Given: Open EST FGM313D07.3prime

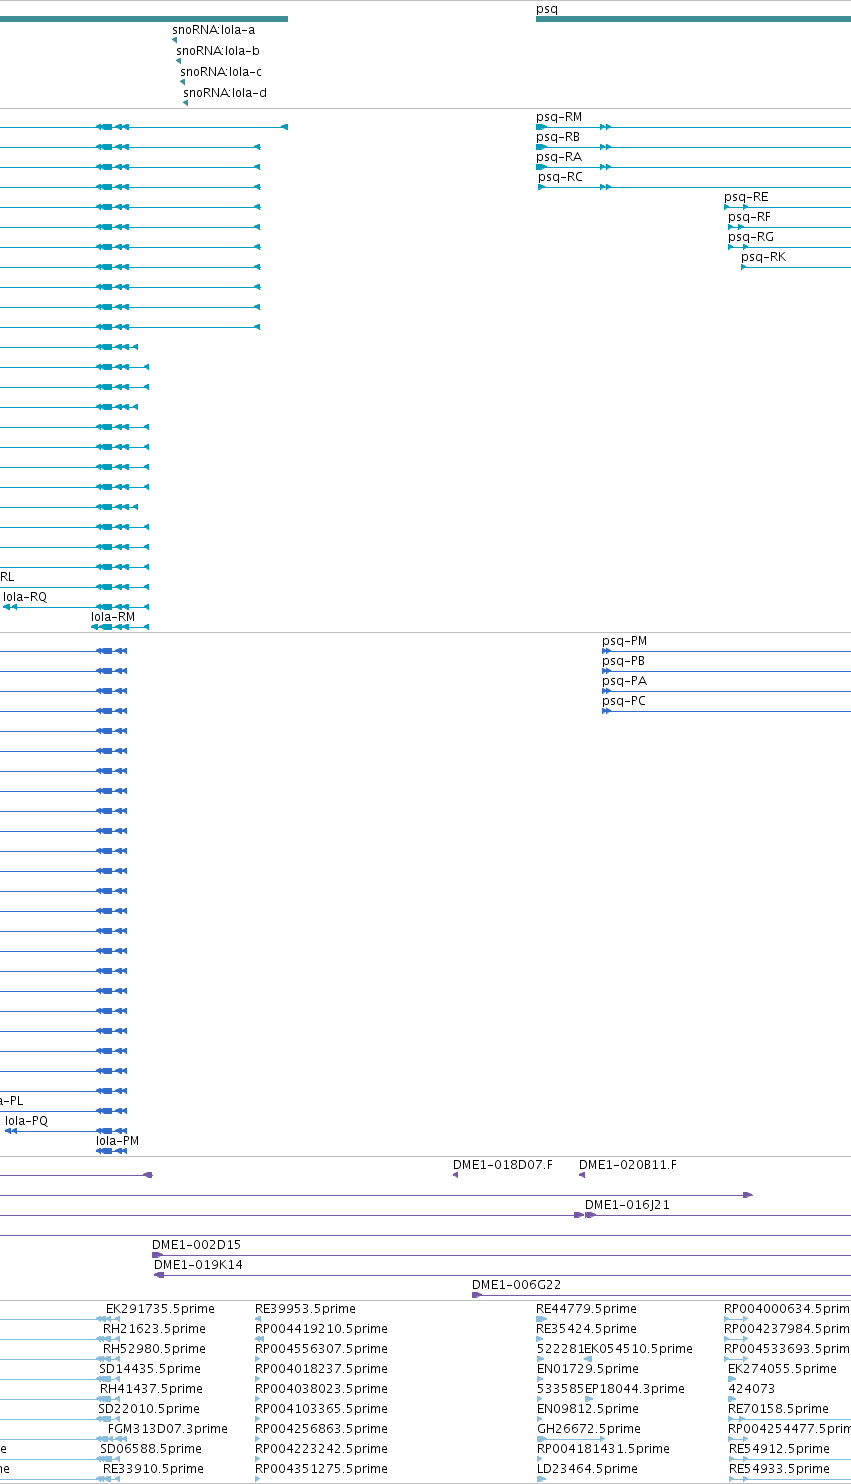Looking at the screenshot, I should [168, 1429].
